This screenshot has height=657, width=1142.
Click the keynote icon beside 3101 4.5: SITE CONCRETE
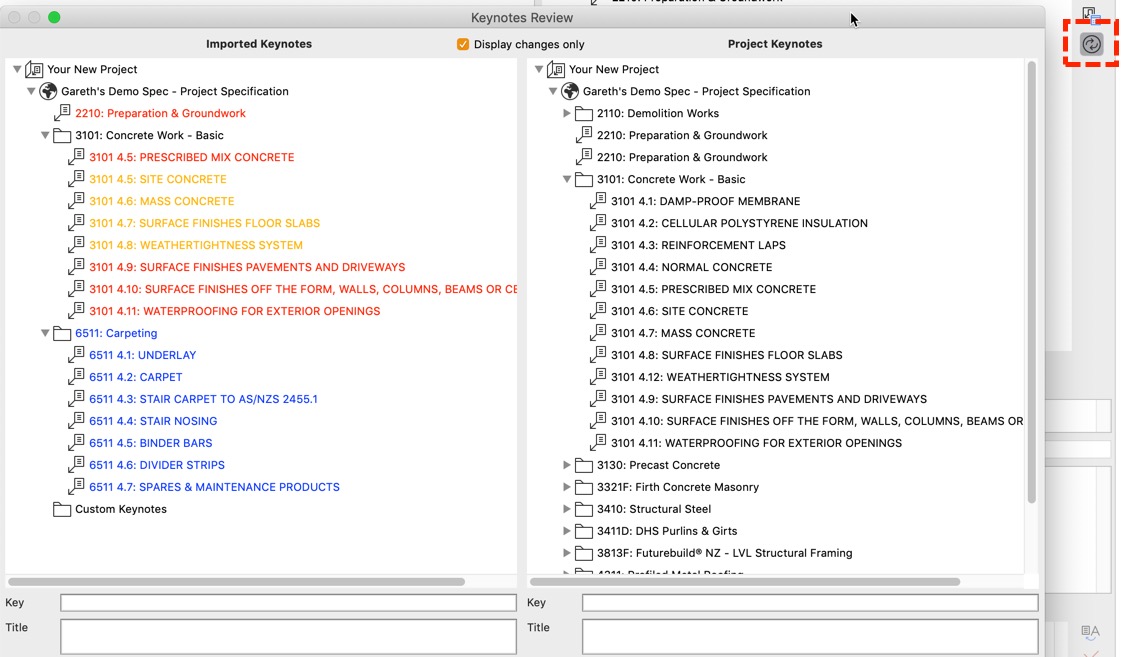76,179
